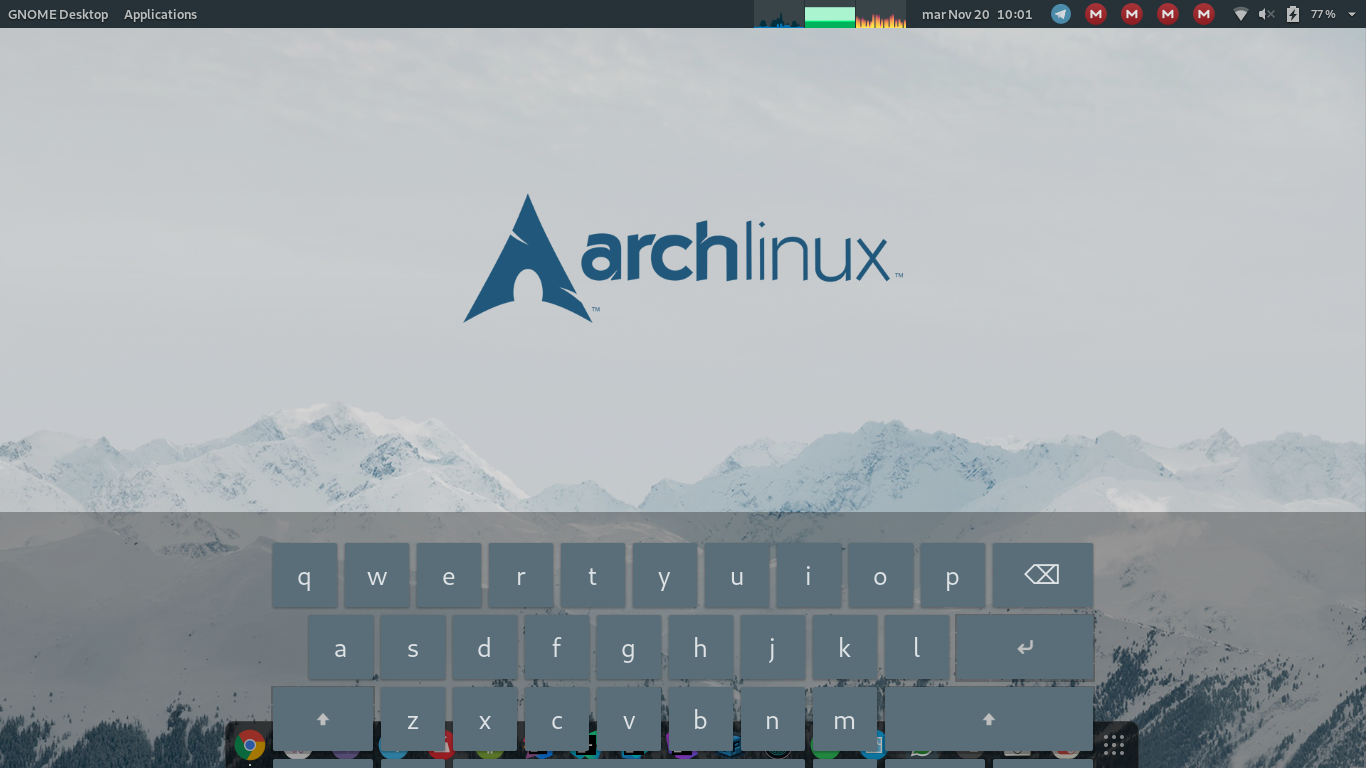Tap the a key

click(341, 647)
